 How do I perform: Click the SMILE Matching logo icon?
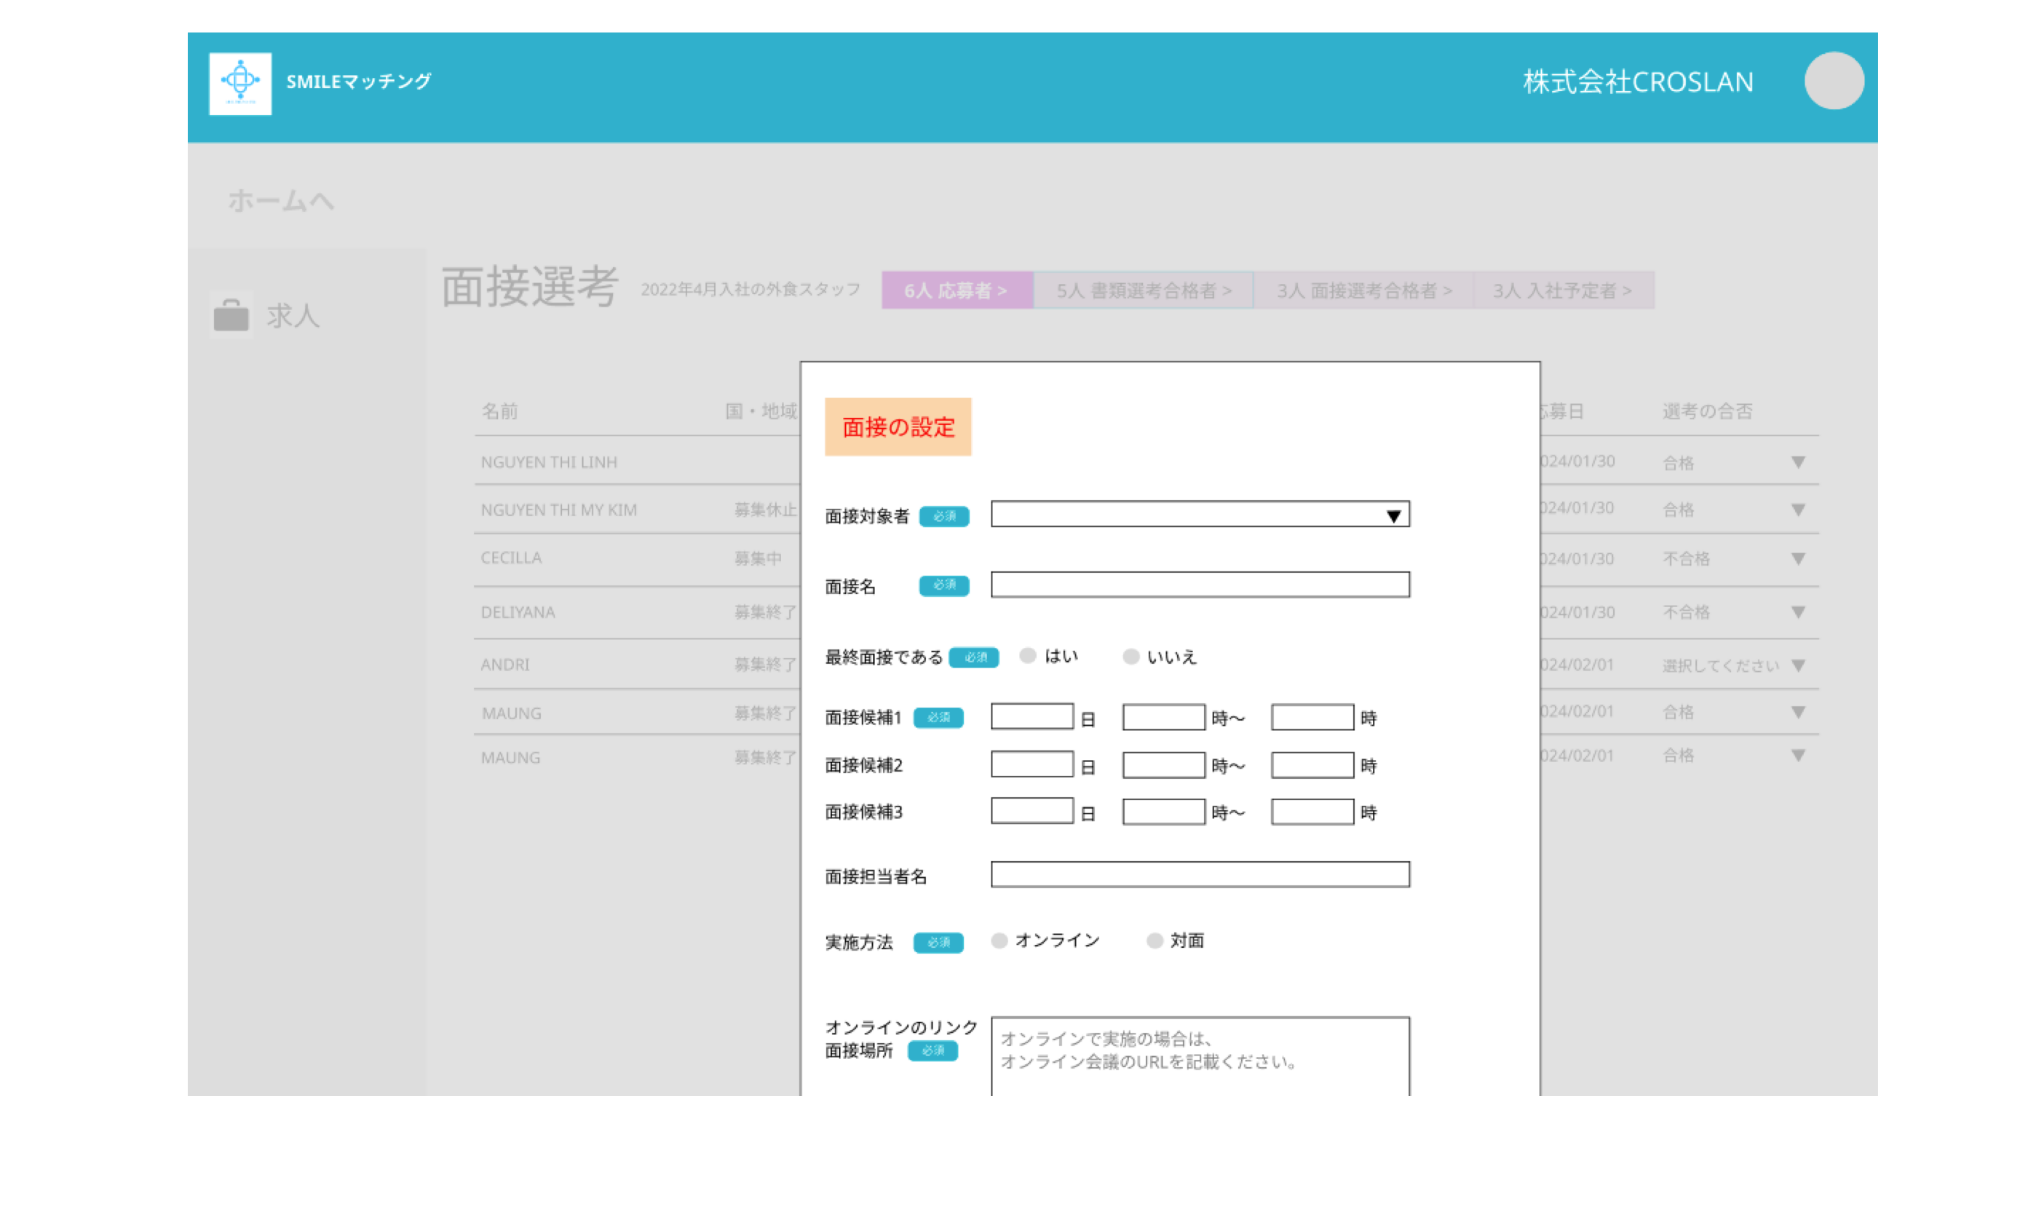pyautogui.click(x=240, y=83)
